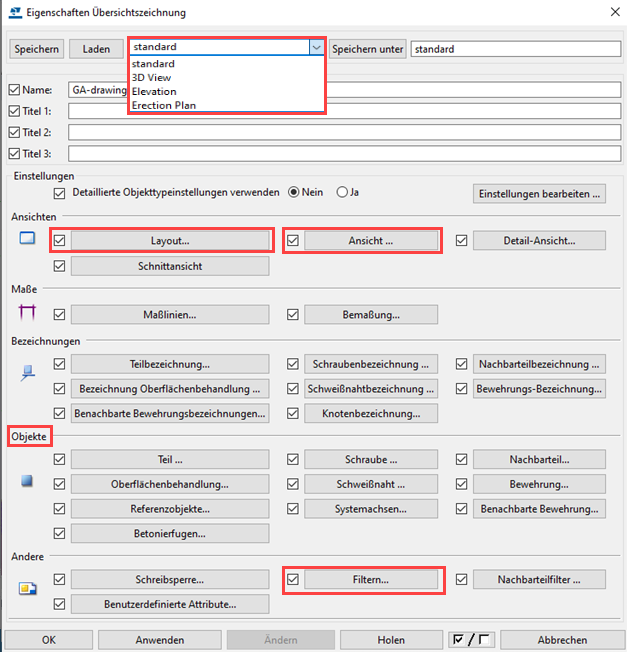Click the Bezeichnungen mark icon
Screen dimensions: 627x652
(x=28, y=373)
